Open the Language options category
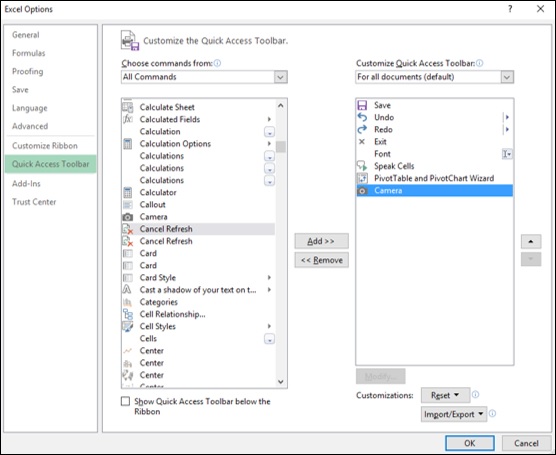Viewport: 556px width, 455px height. [29, 108]
